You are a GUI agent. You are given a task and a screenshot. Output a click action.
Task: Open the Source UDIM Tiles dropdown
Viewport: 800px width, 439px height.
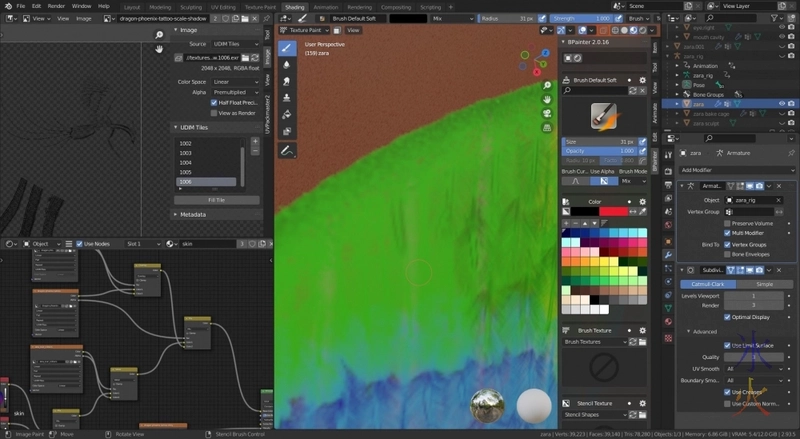235,44
